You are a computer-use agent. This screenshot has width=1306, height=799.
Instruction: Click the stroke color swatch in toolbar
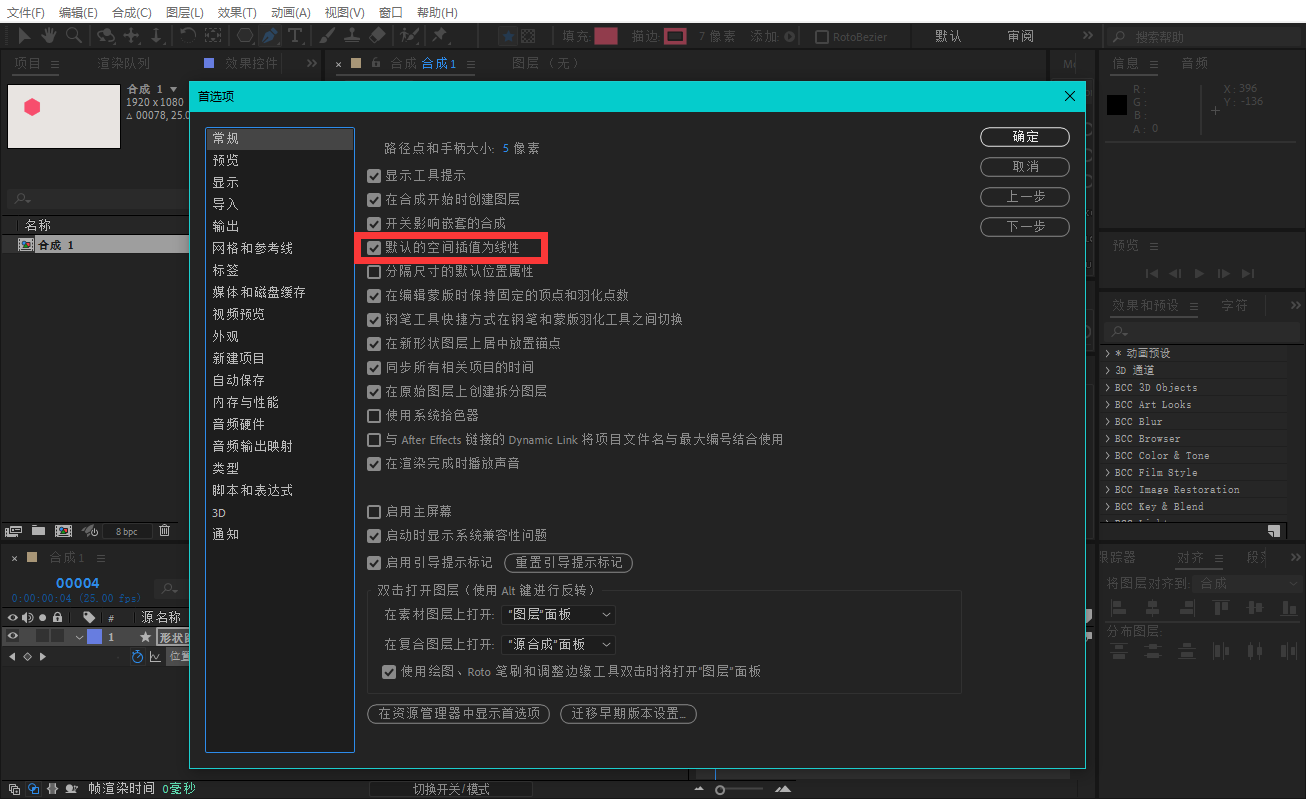[x=676, y=36]
